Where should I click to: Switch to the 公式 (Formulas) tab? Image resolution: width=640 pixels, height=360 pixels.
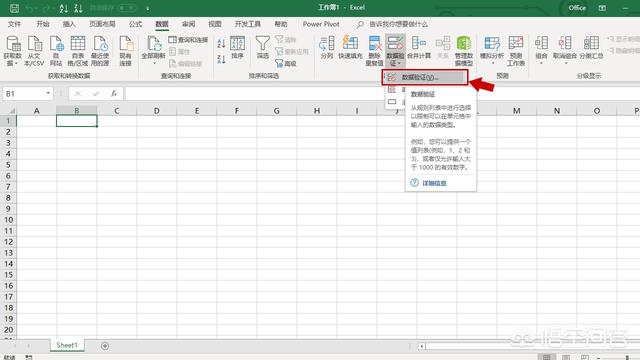pyautogui.click(x=135, y=24)
